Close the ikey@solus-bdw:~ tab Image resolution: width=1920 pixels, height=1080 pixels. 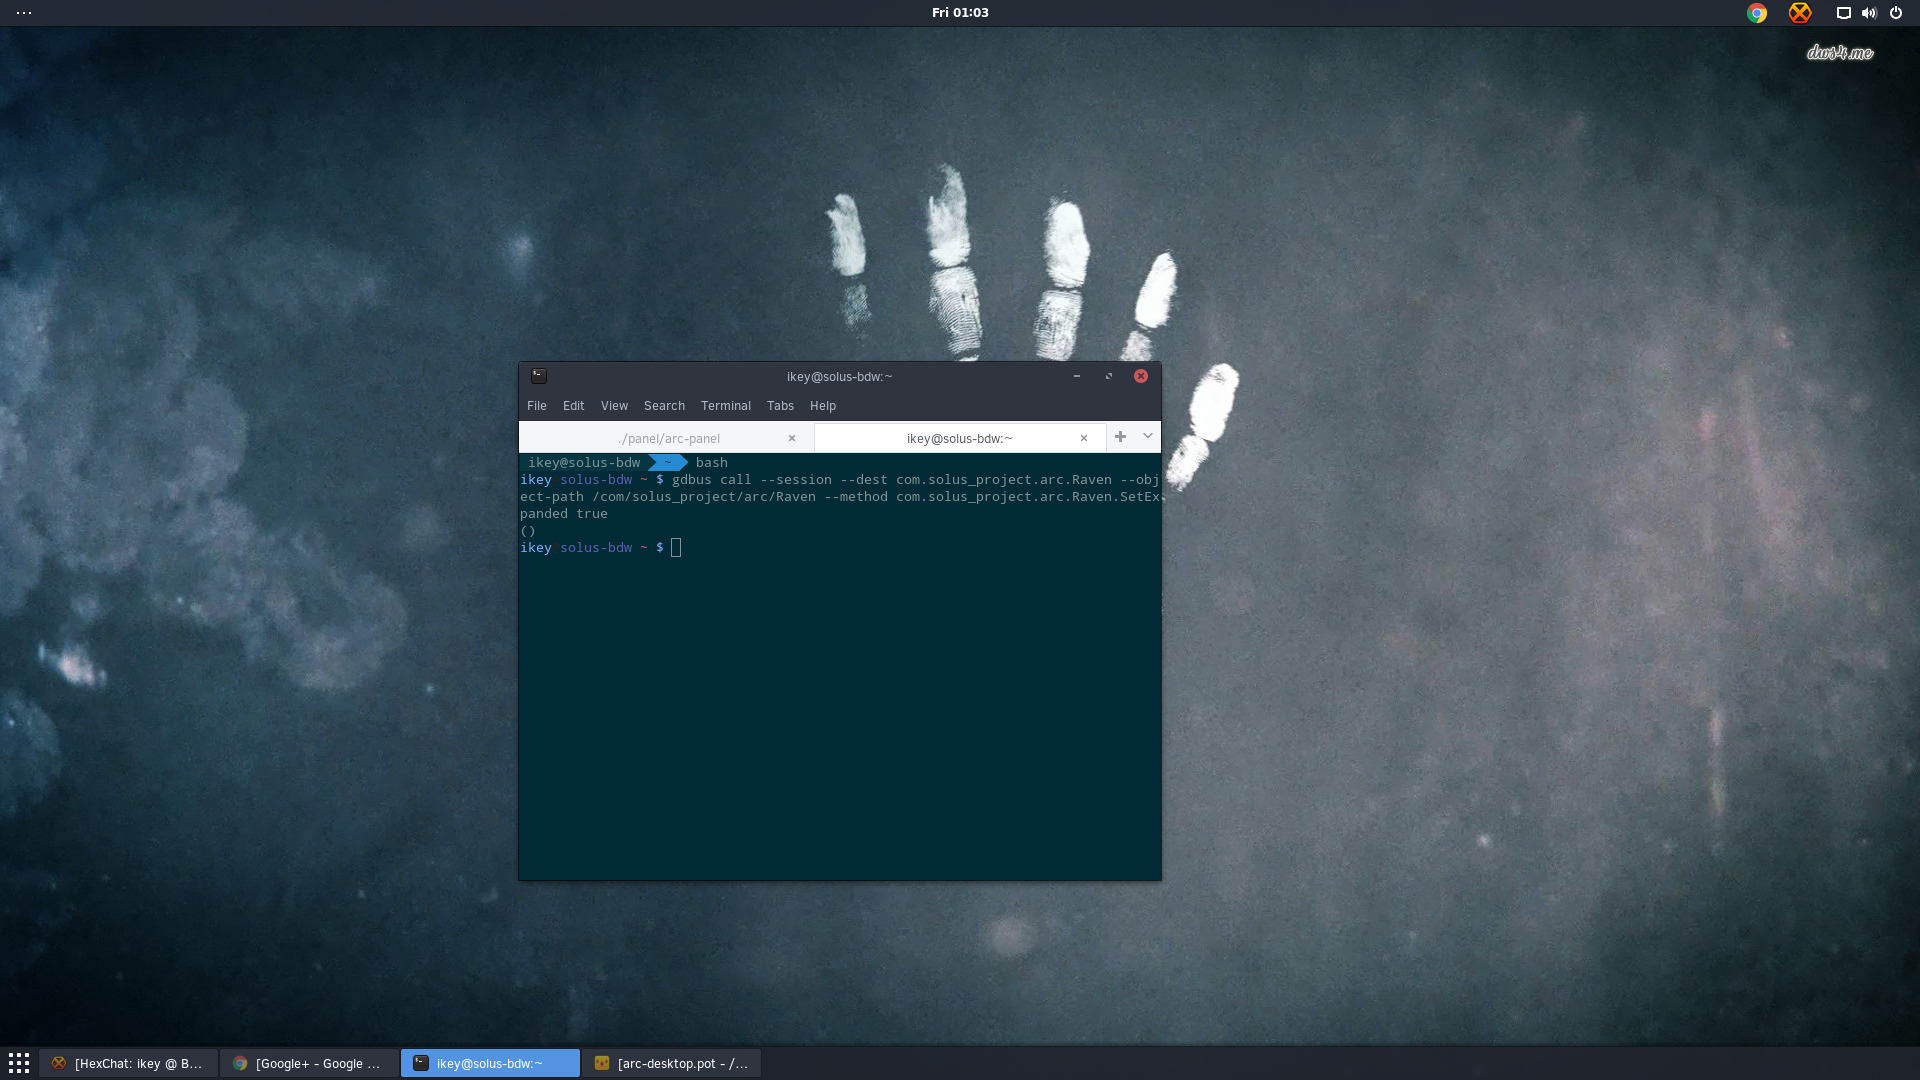[1083, 438]
